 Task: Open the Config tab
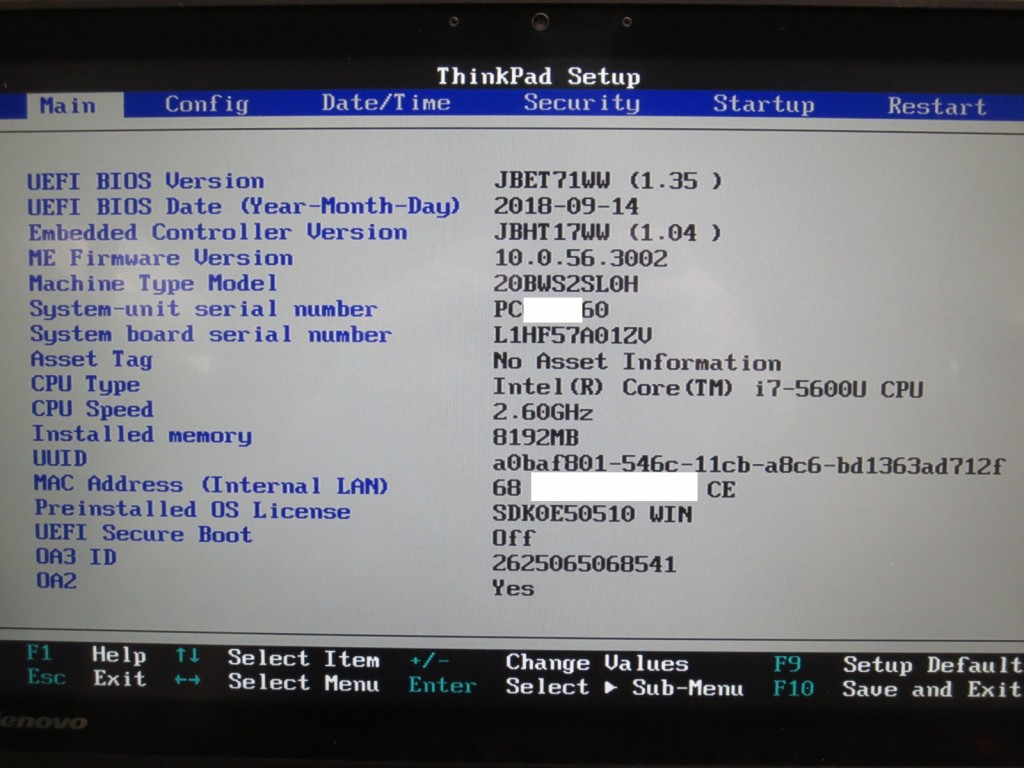pos(206,104)
